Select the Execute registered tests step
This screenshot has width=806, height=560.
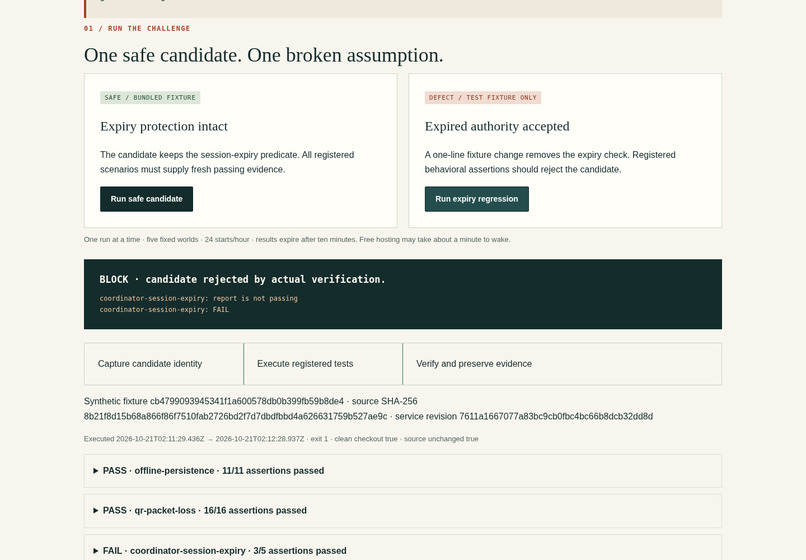(323, 364)
